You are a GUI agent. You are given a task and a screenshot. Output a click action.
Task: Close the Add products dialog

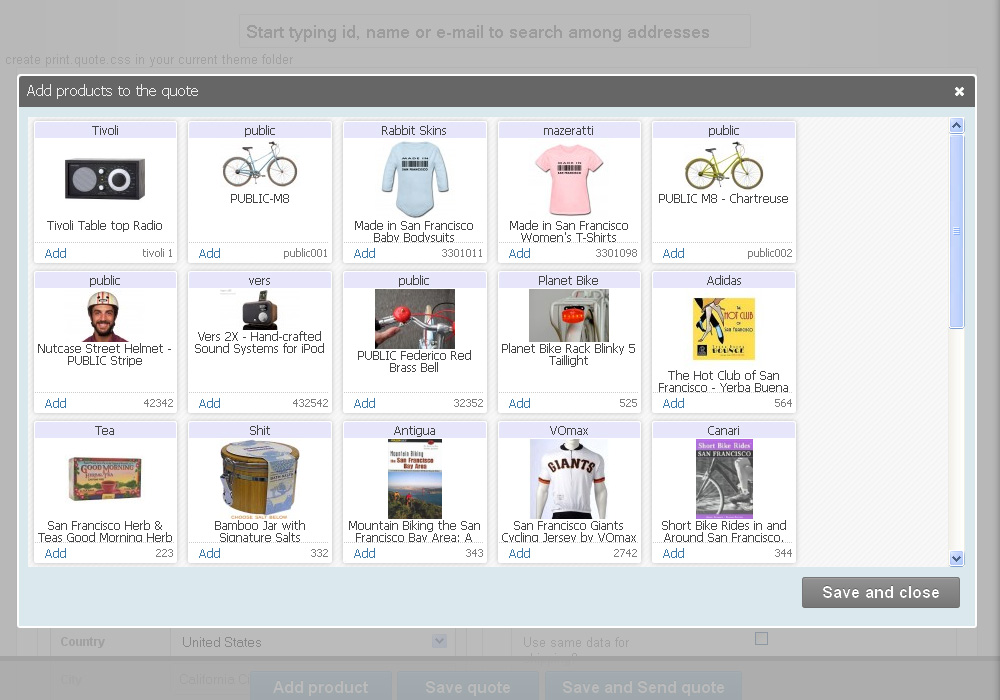(x=959, y=92)
